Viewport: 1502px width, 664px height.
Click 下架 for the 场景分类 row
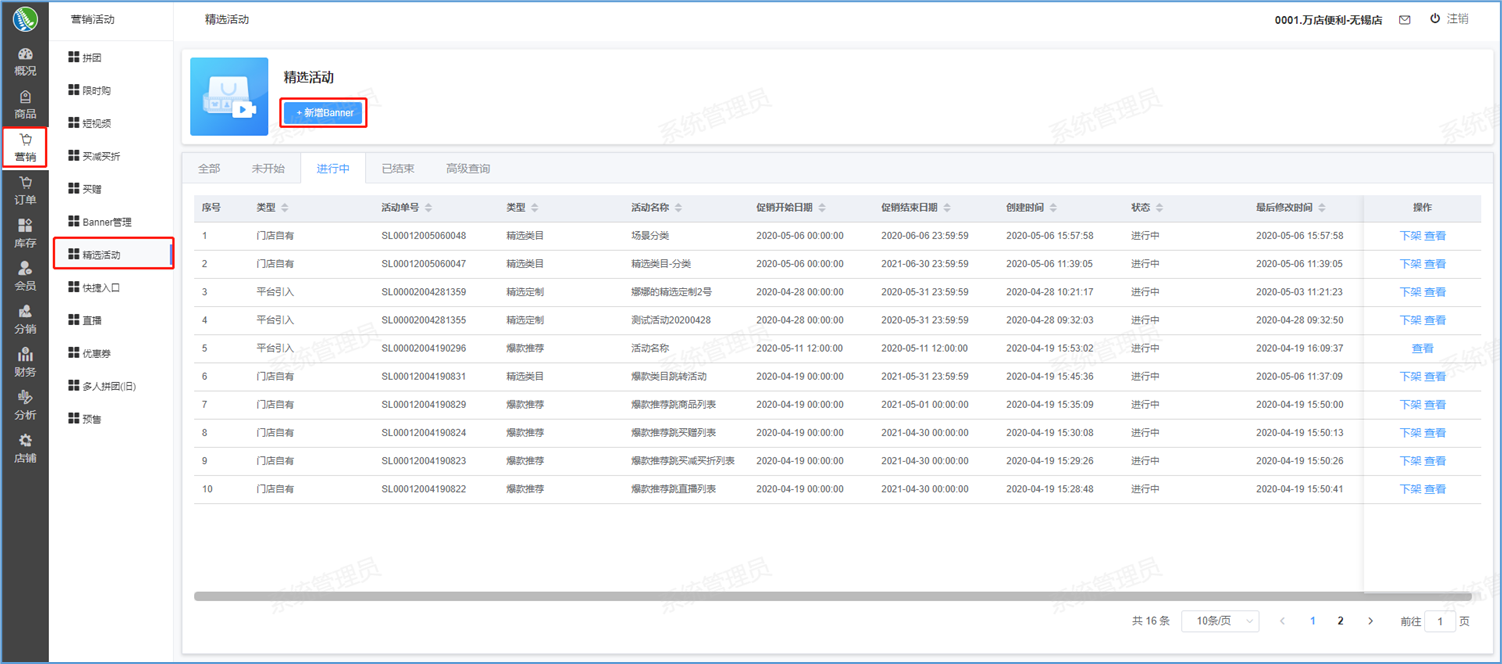tap(1410, 236)
